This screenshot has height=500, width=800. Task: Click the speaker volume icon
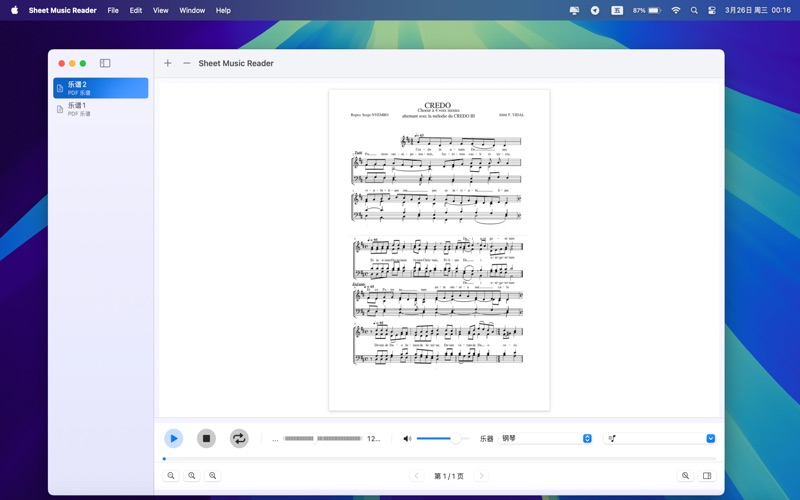pos(407,439)
